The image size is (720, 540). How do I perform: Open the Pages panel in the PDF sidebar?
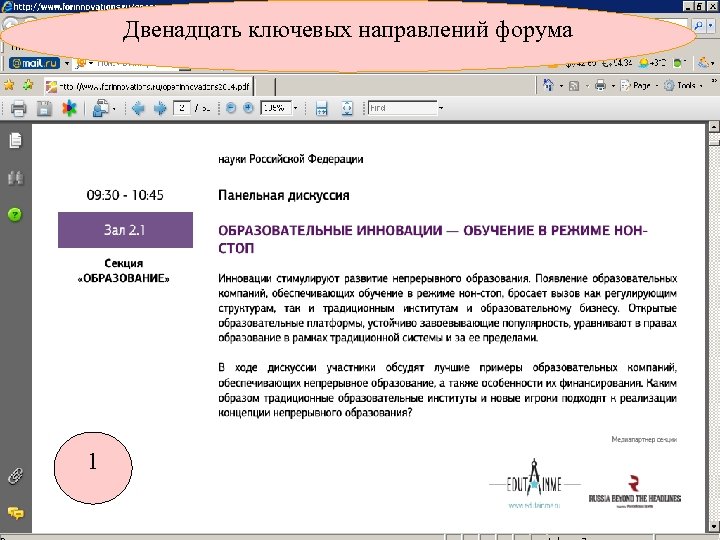(x=15, y=141)
